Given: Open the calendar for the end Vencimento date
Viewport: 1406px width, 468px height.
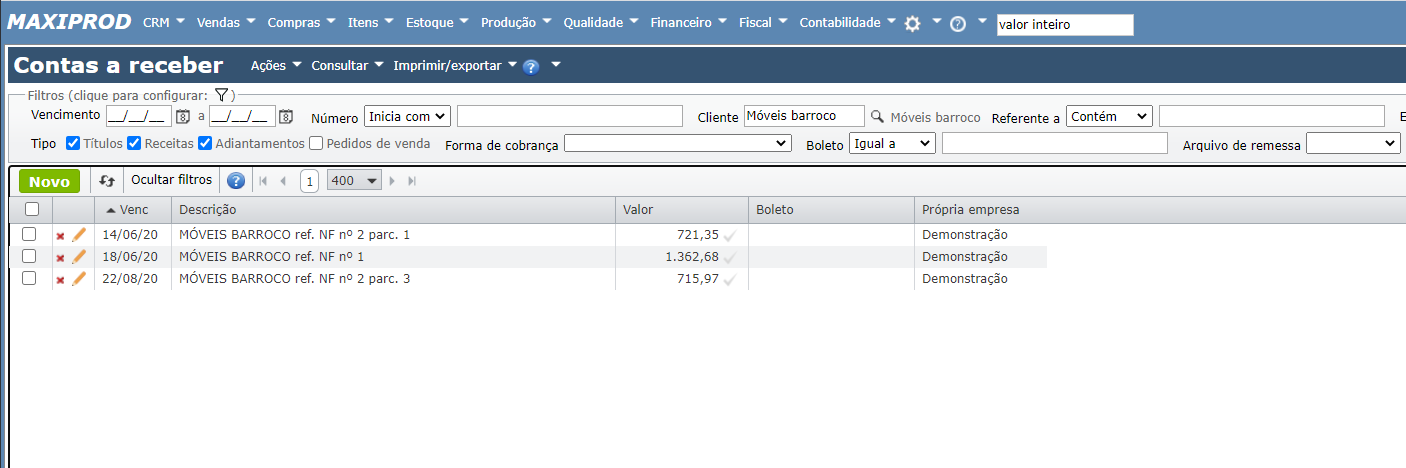Looking at the screenshot, I should point(285,116).
